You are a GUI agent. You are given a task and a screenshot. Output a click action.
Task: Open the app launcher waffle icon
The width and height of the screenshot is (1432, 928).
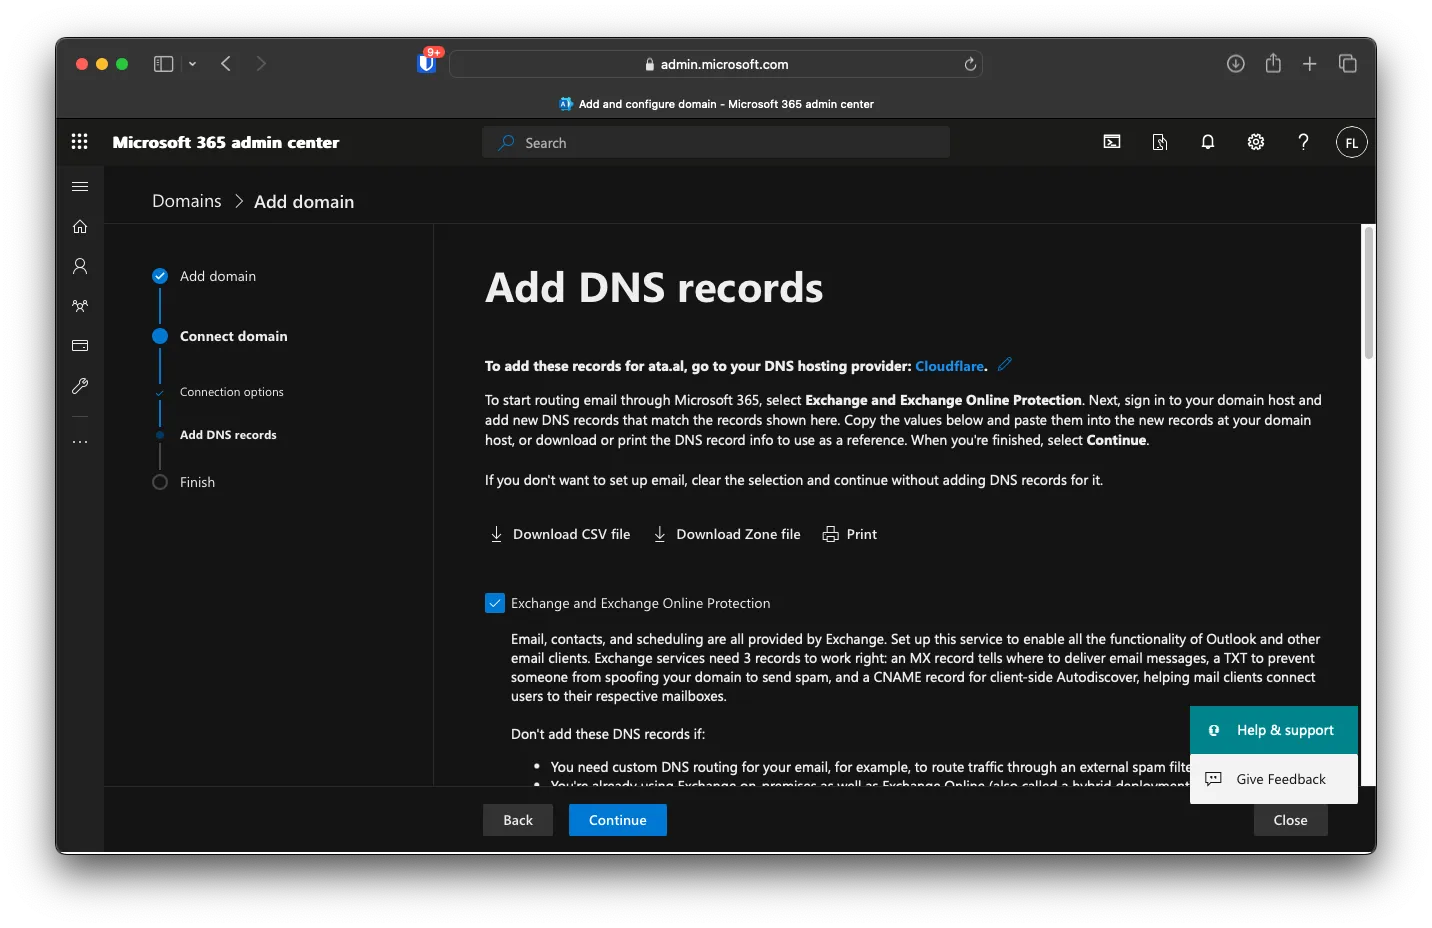(x=80, y=142)
